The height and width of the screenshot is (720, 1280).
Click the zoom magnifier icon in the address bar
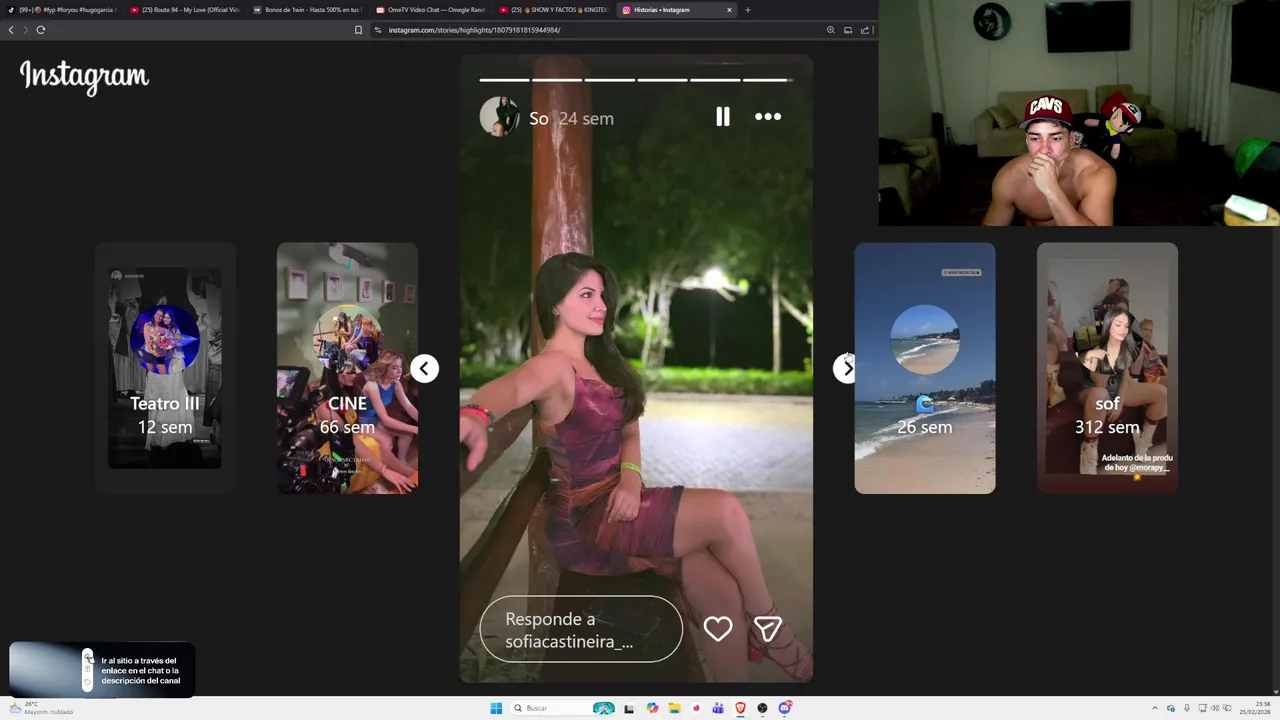(830, 30)
